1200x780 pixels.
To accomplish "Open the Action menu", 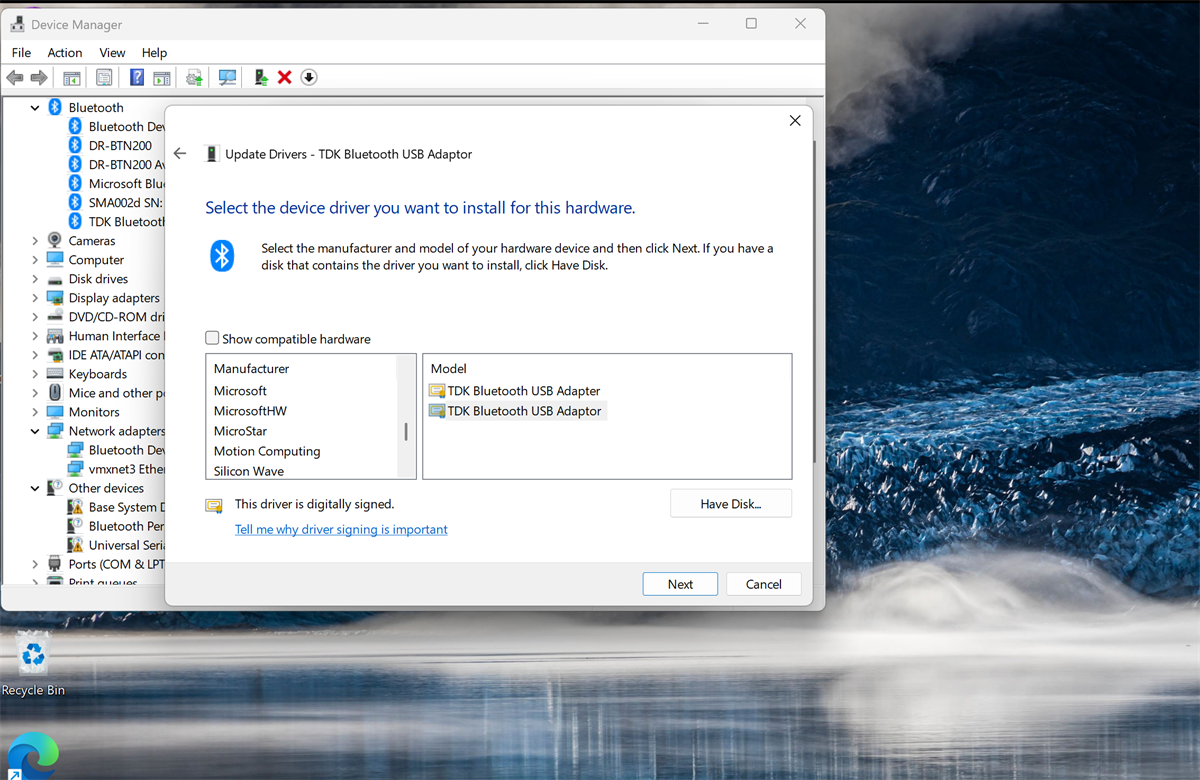I will [65, 53].
